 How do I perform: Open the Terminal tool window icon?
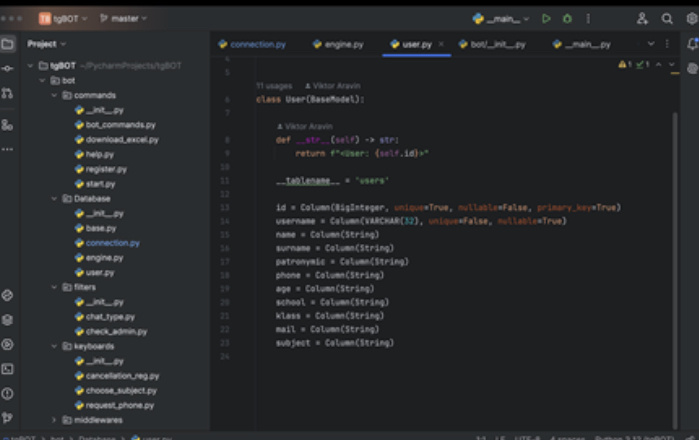tap(8, 369)
